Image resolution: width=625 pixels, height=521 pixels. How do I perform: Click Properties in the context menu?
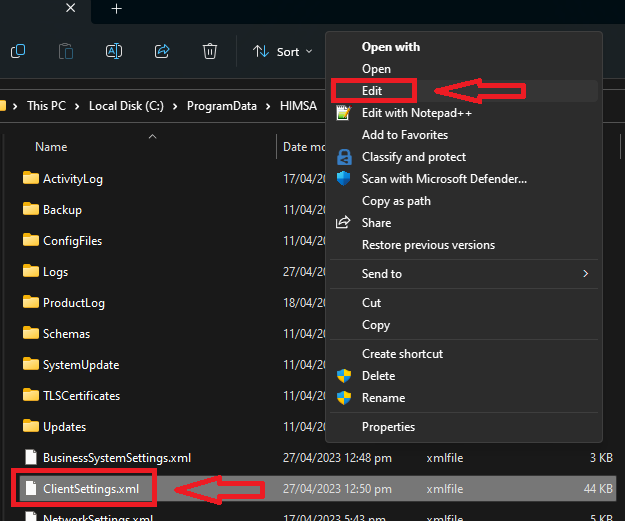388,427
